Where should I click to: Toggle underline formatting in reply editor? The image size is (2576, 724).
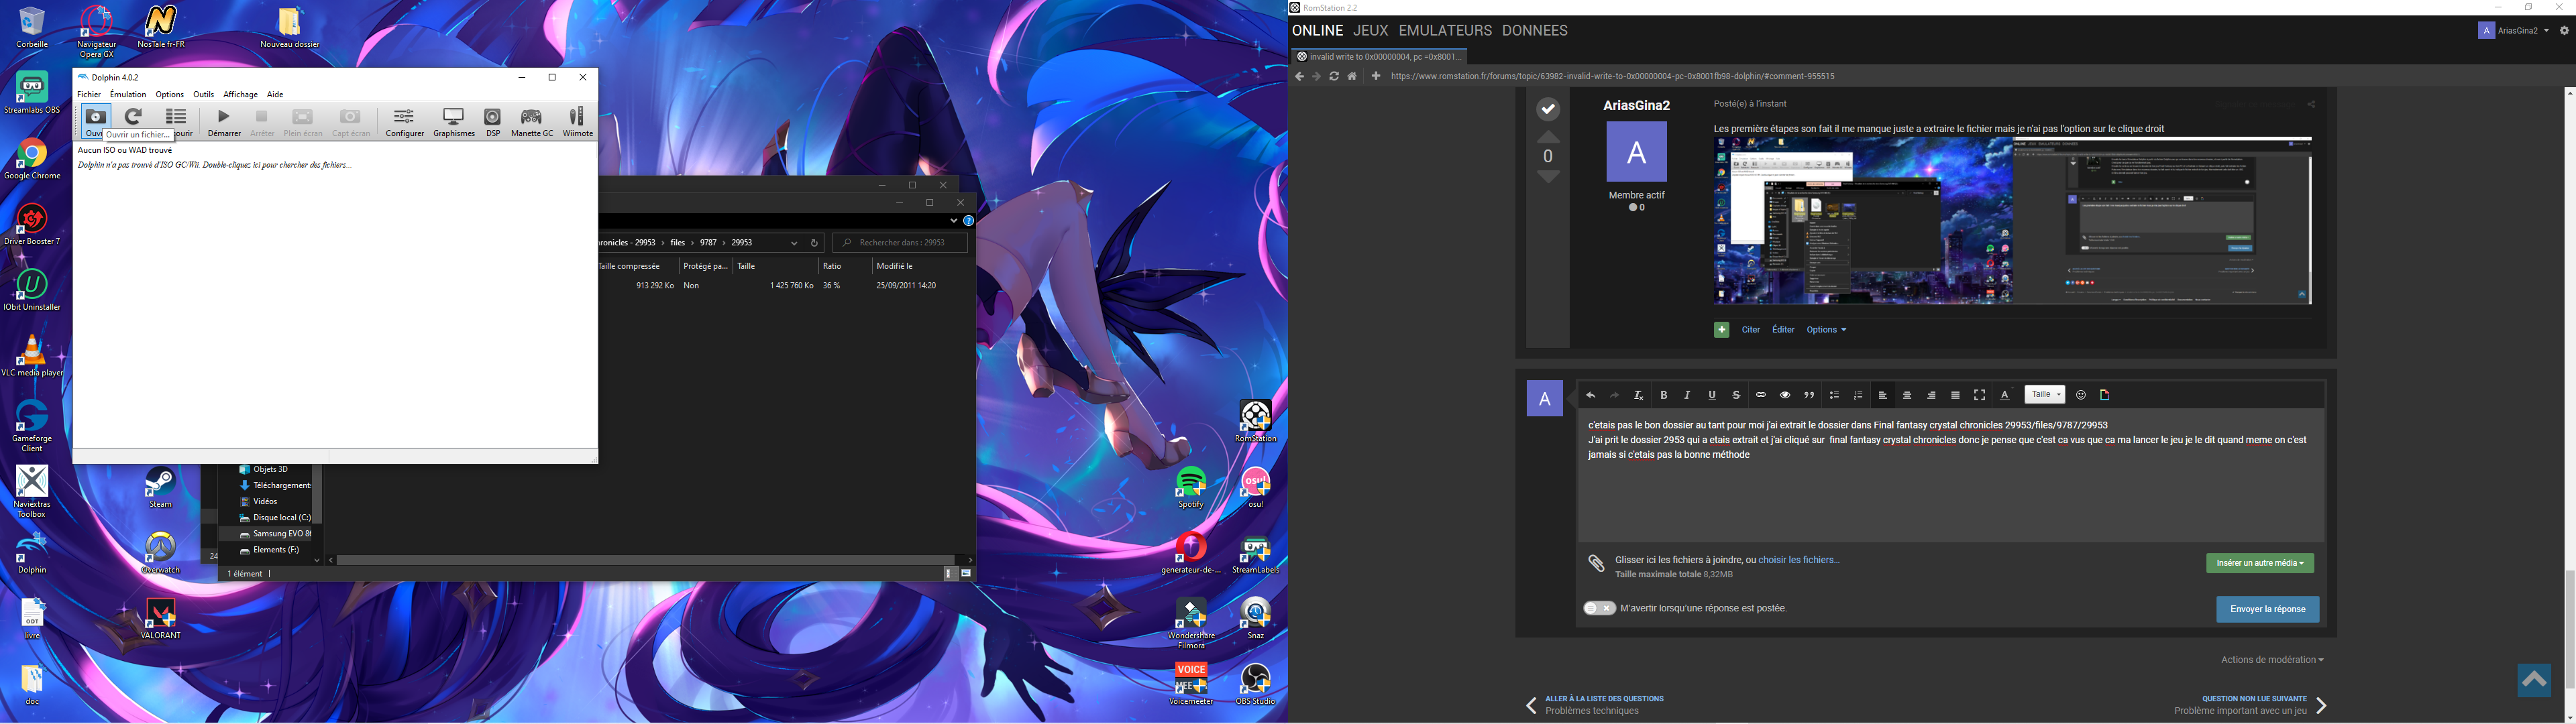[1712, 395]
